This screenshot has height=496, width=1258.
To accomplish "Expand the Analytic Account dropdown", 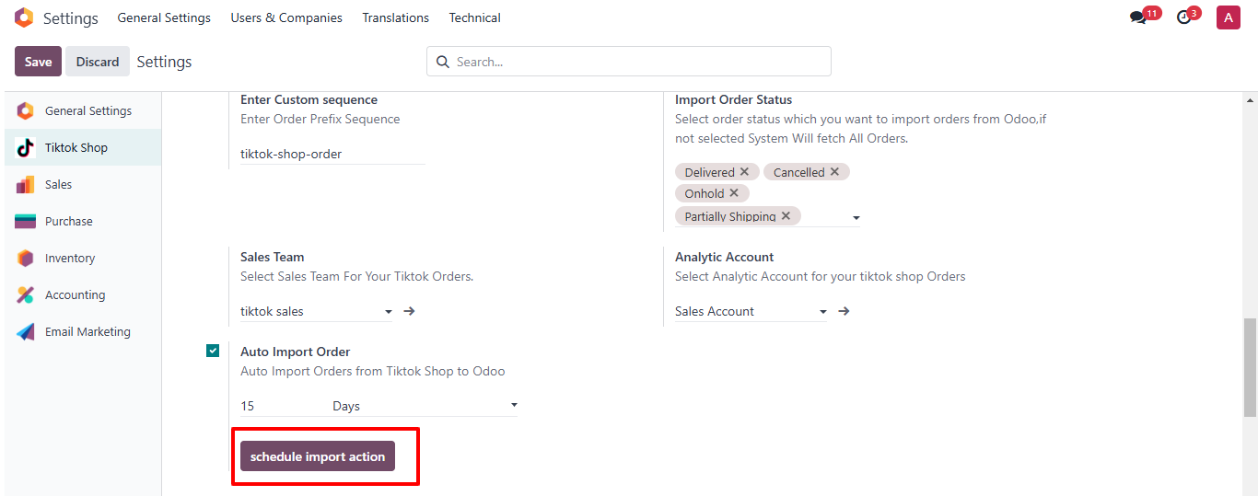I will pyautogui.click(x=823, y=312).
